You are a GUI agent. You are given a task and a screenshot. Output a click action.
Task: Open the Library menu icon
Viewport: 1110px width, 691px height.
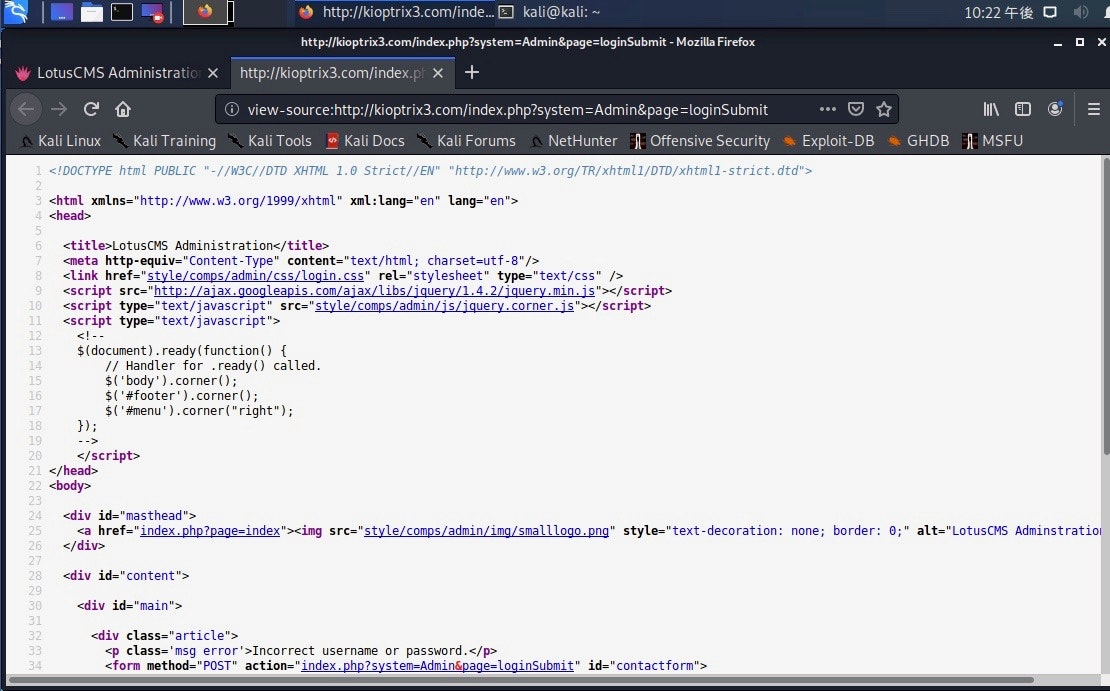click(x=991, y=109)
